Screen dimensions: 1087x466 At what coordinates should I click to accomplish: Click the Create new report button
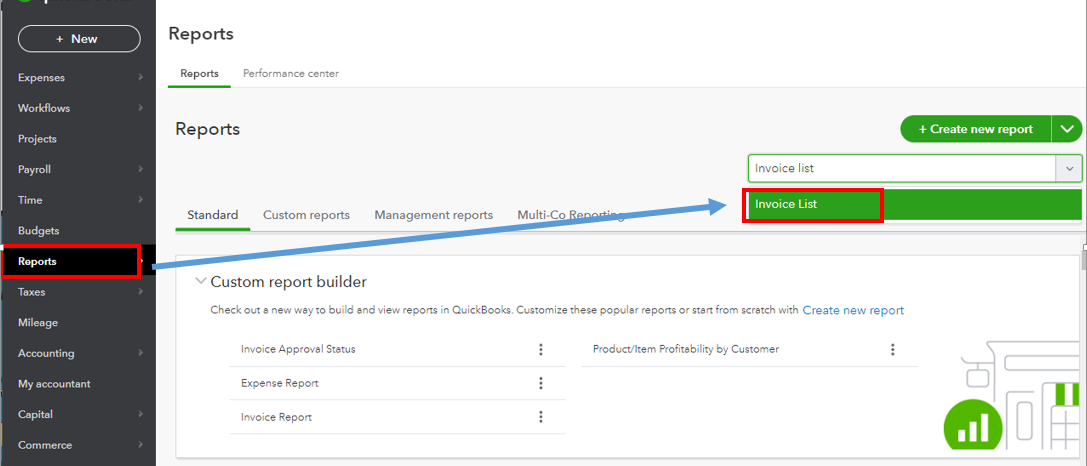pos(976,129)
